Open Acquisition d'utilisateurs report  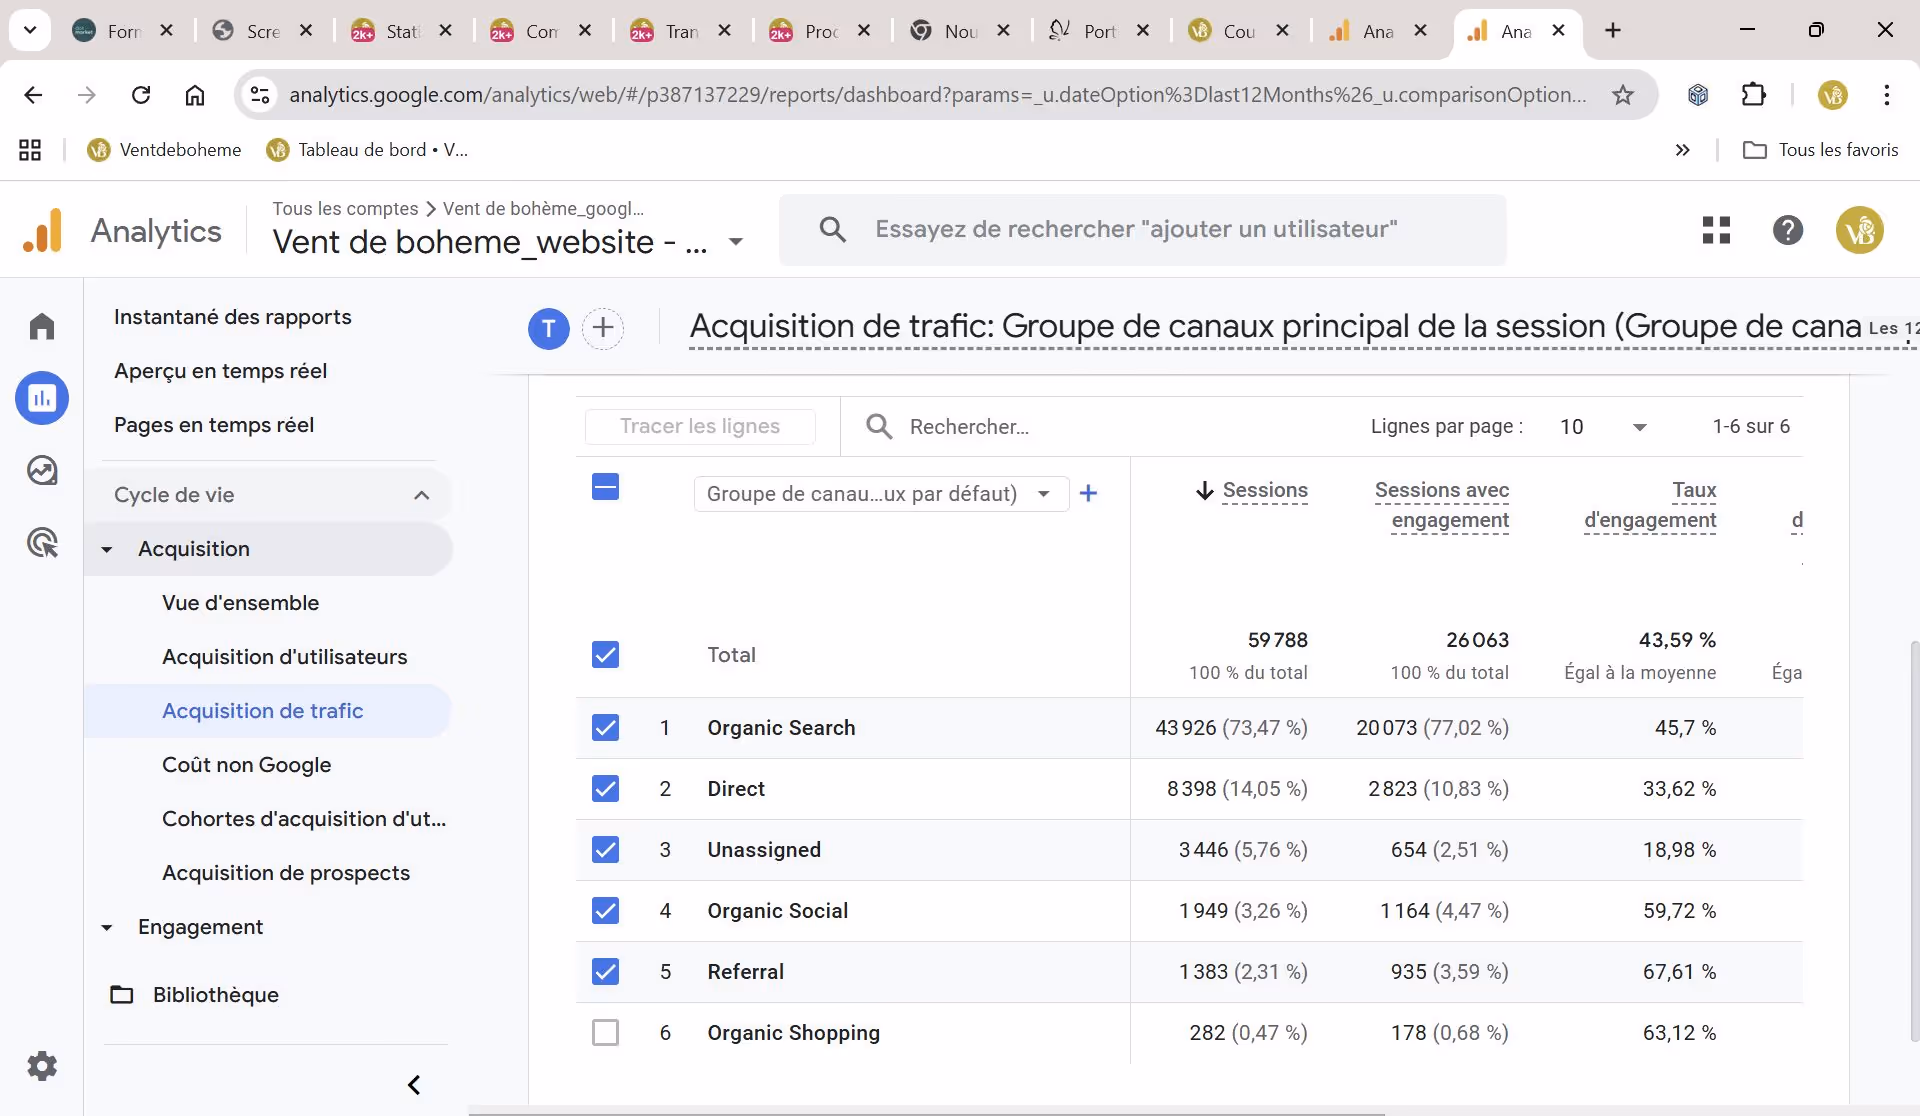(x=284, y=657)
